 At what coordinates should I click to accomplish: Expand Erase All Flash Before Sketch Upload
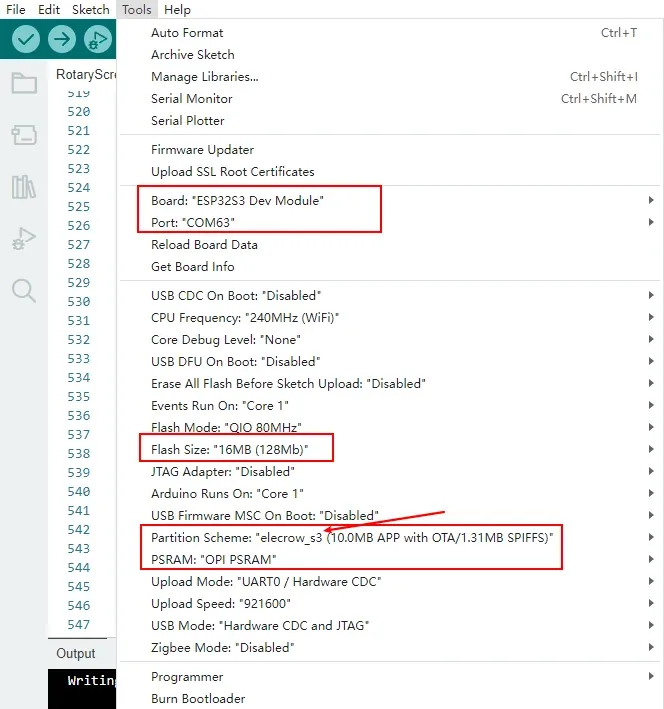(x=390, y=383)
